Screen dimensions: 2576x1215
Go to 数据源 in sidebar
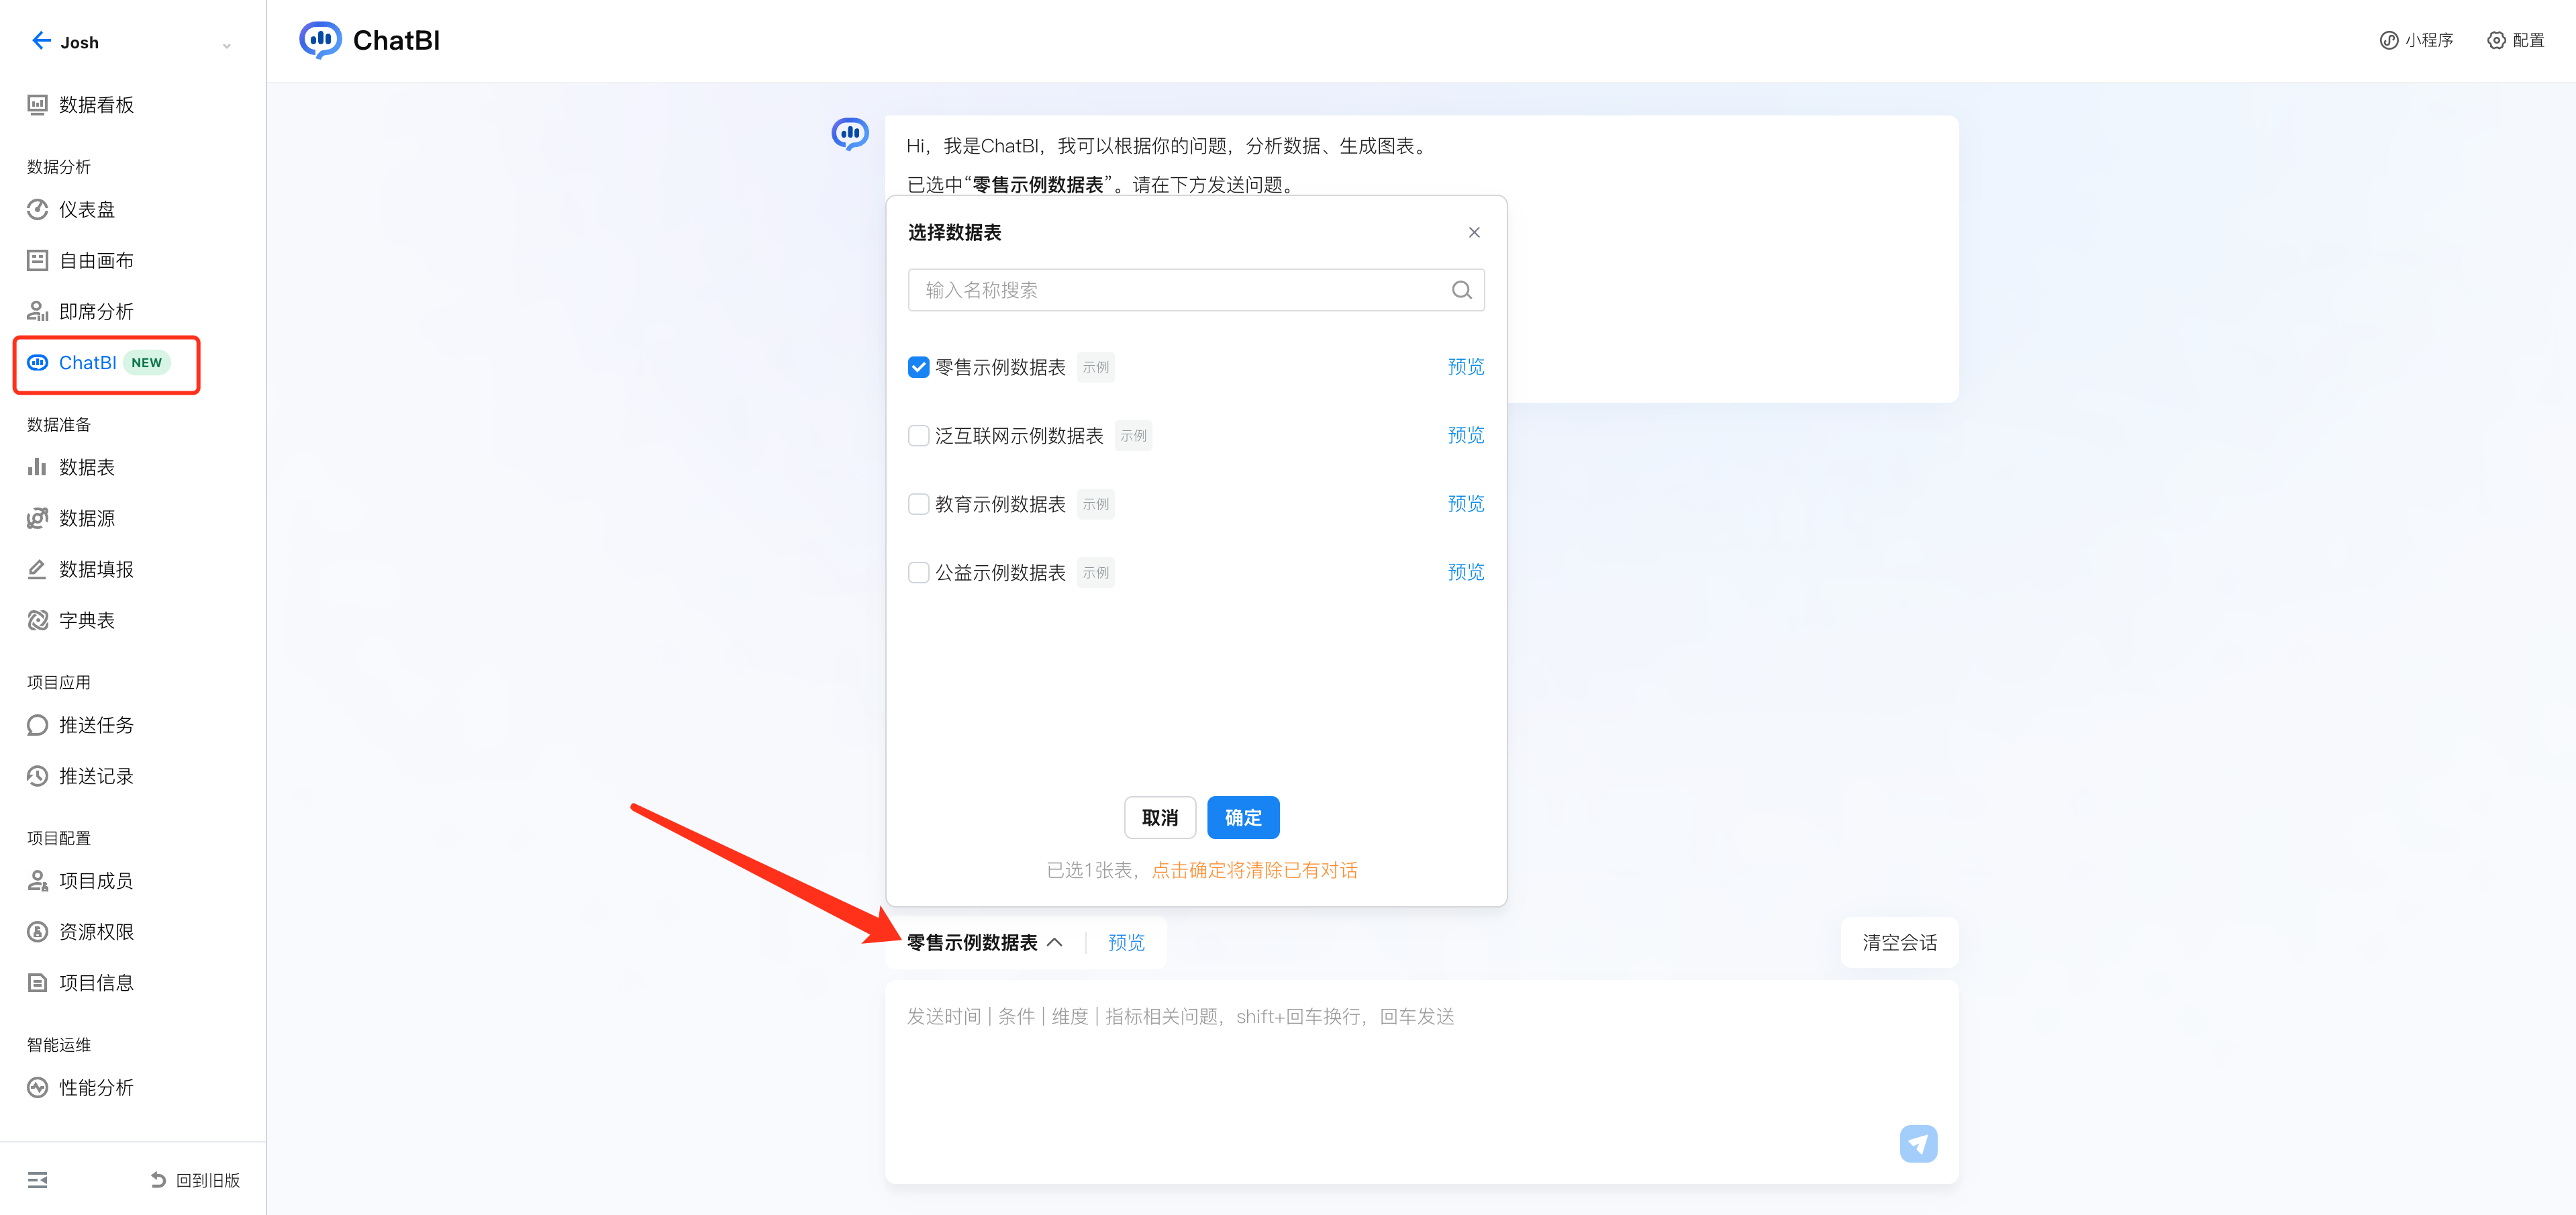coord(87,518)
